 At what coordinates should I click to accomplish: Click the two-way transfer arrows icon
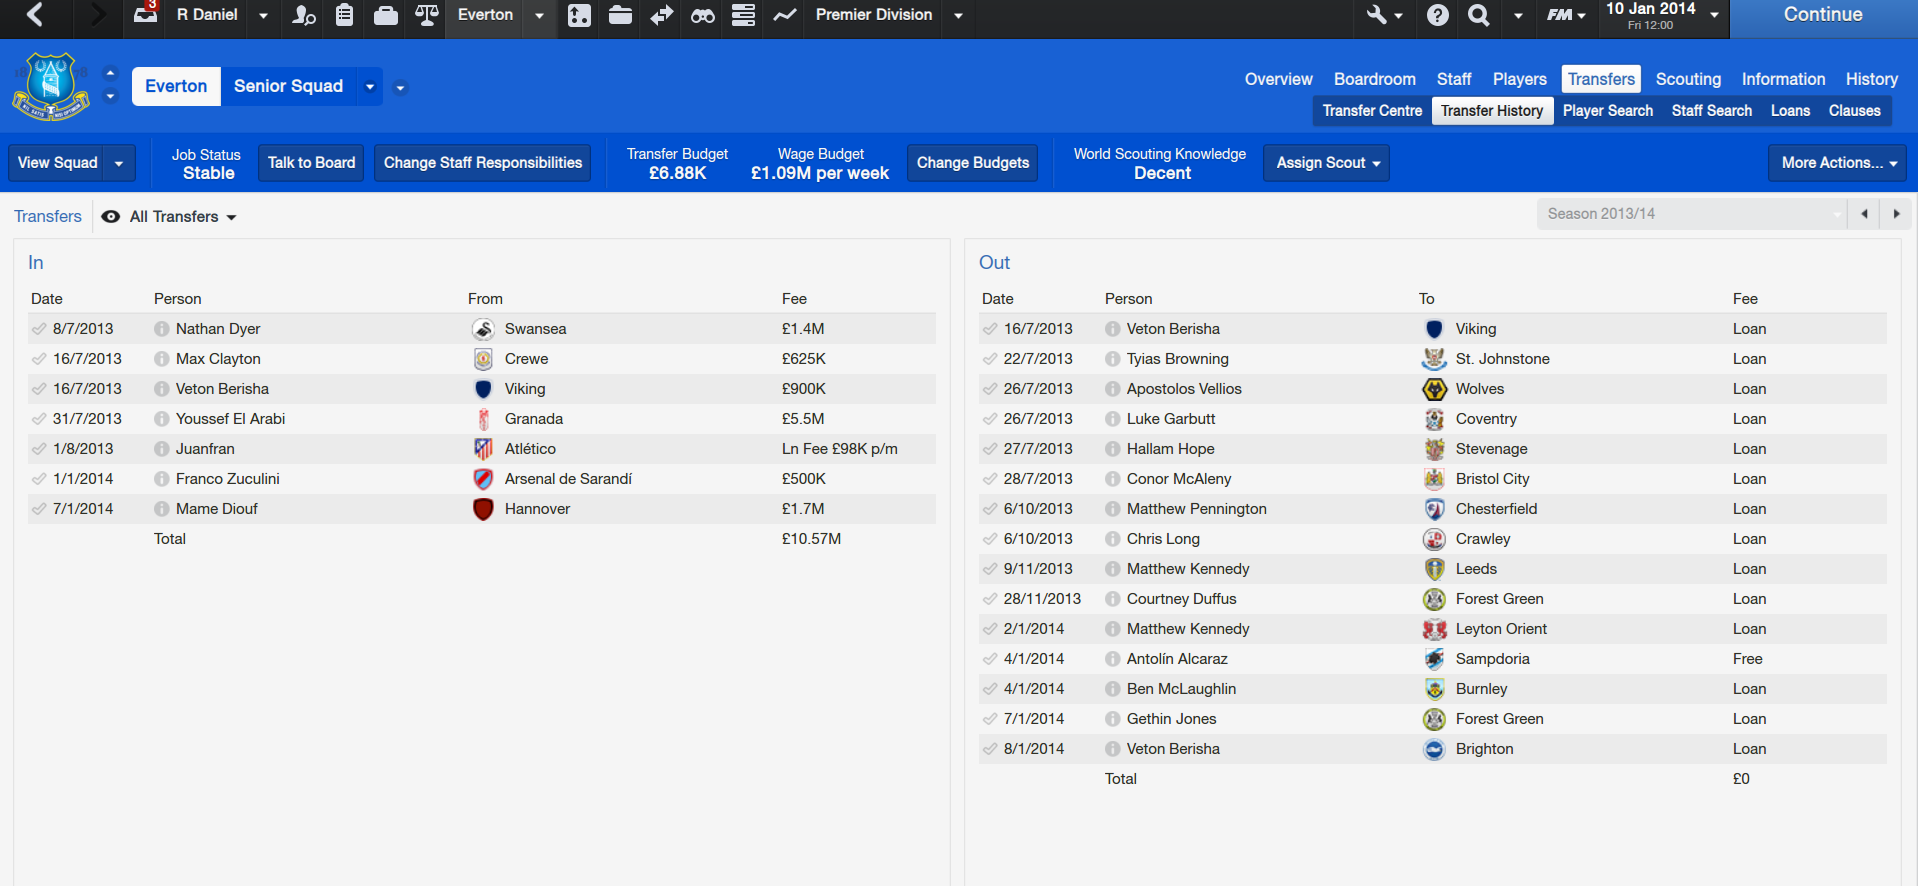pos(661,15)
